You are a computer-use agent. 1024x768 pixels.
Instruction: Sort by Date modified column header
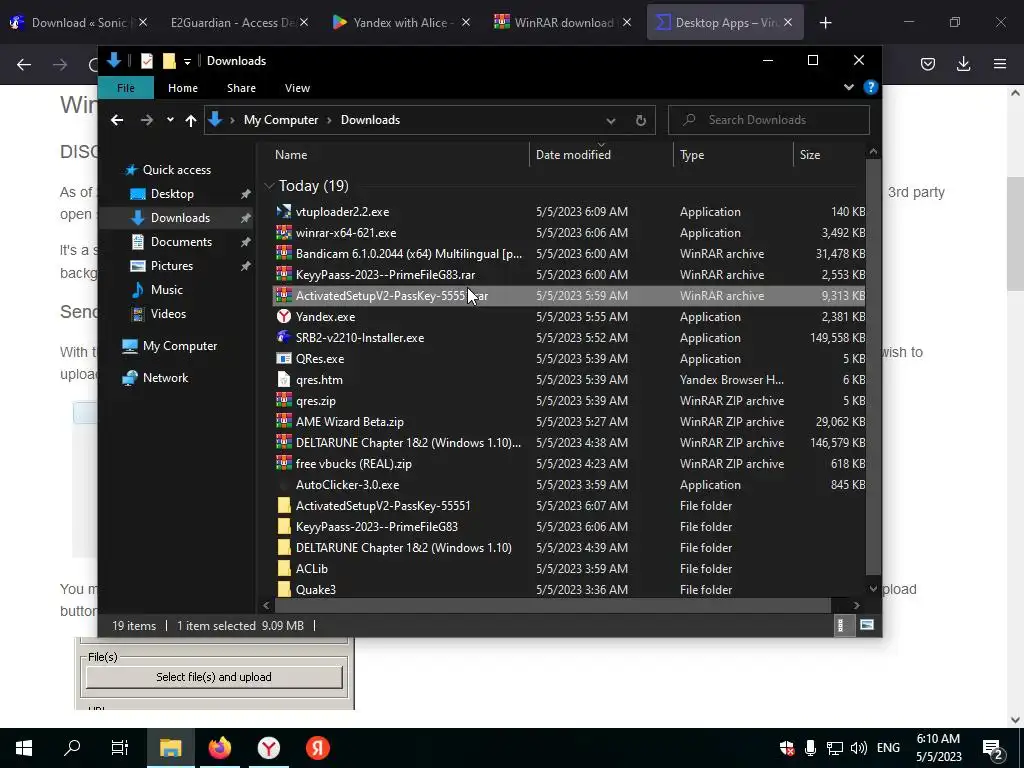click(601, 155)
